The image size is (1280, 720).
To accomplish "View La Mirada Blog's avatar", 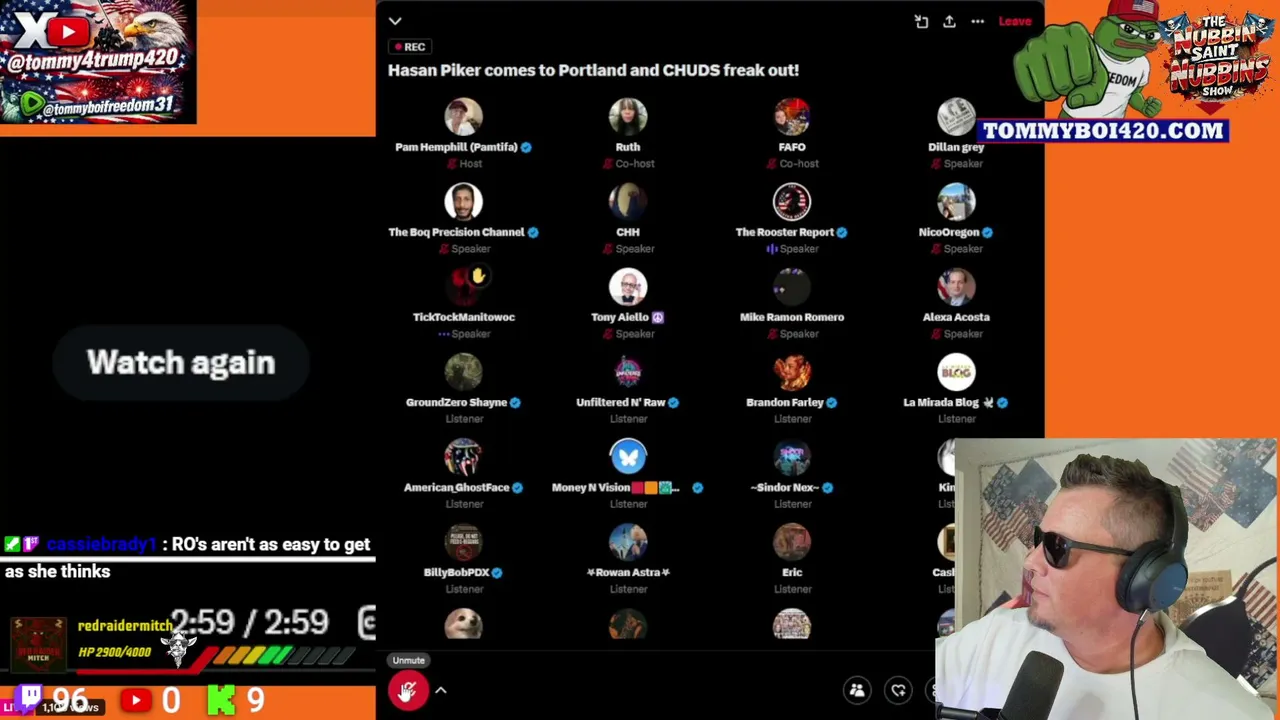I will tap(956, 372).
